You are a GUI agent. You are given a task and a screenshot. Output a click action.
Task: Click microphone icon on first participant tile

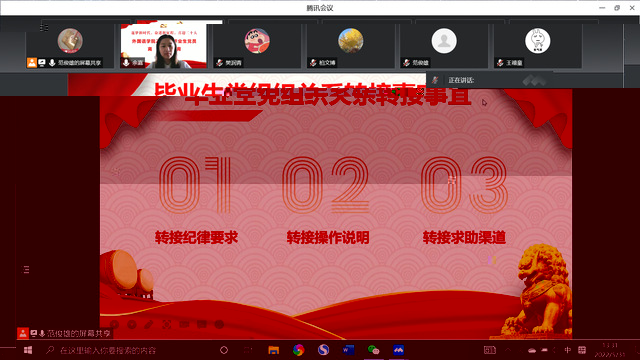52,63
